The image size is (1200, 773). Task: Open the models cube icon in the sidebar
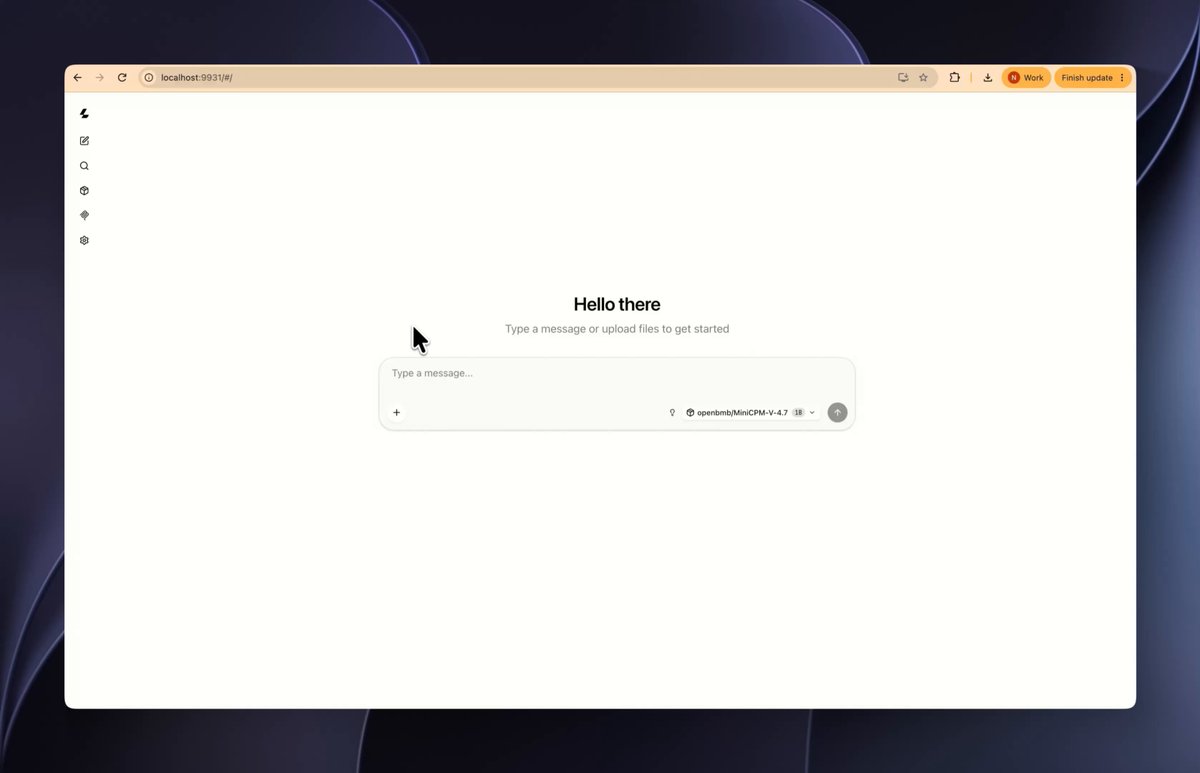(x=84, y=190)
